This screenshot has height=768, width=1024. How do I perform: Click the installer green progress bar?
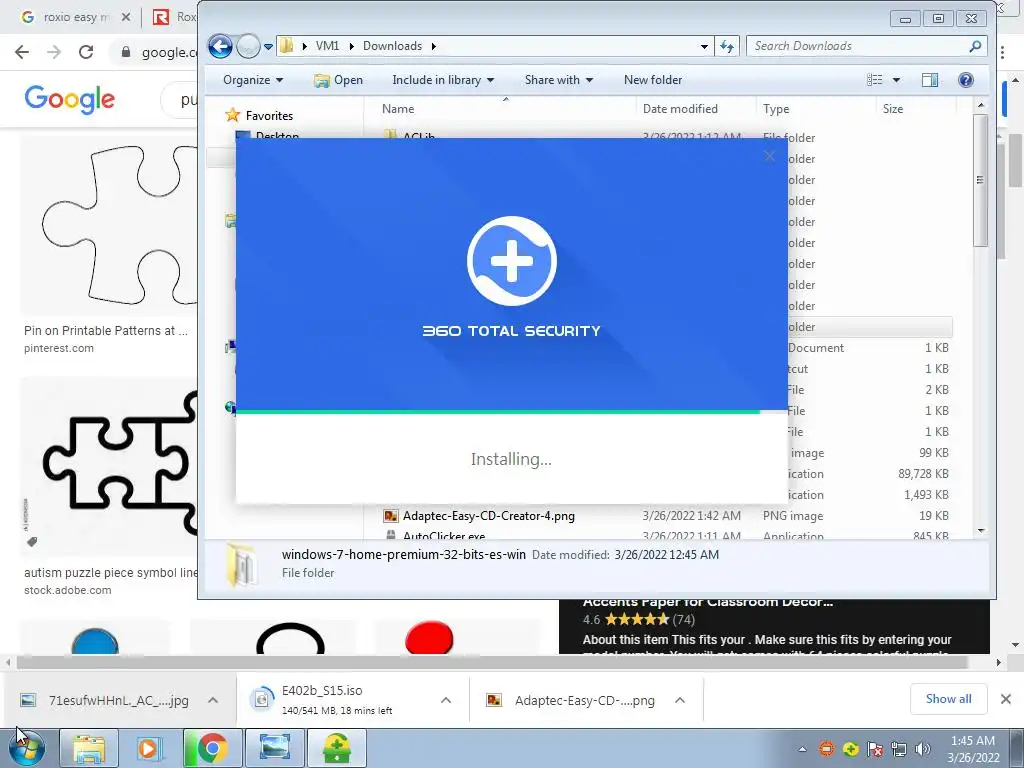[498, 411]
